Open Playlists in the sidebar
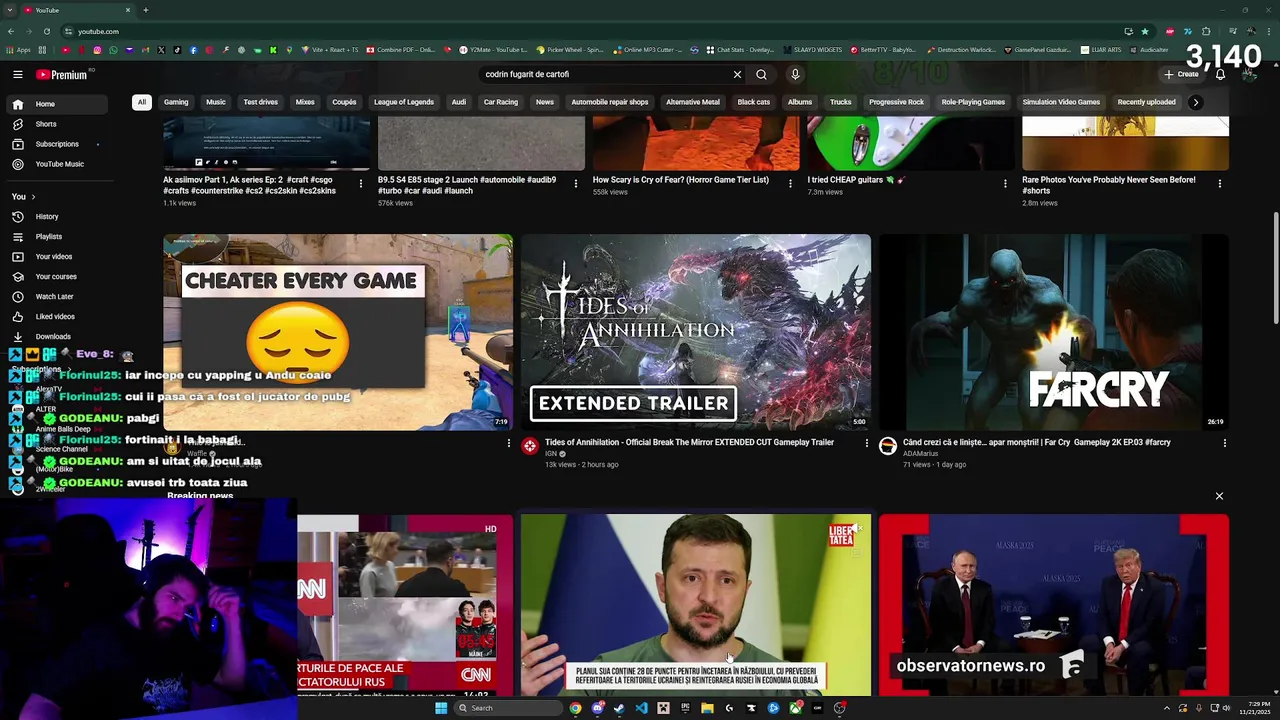Image resolution: width=1280 pixels, height=720 pixels. pos(57,237)
